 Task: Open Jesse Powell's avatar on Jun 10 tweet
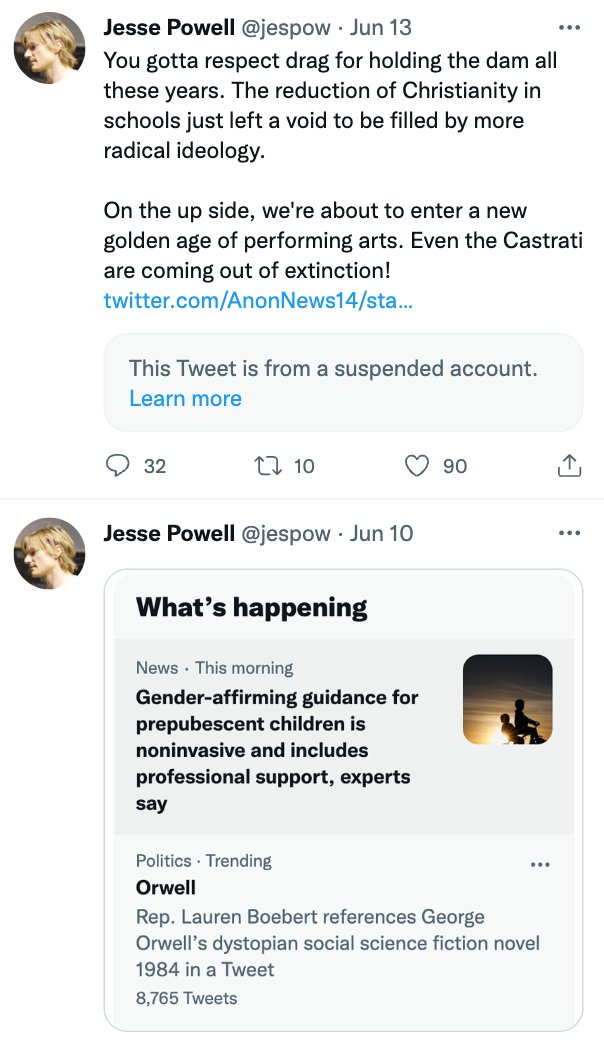click(50, 553)
